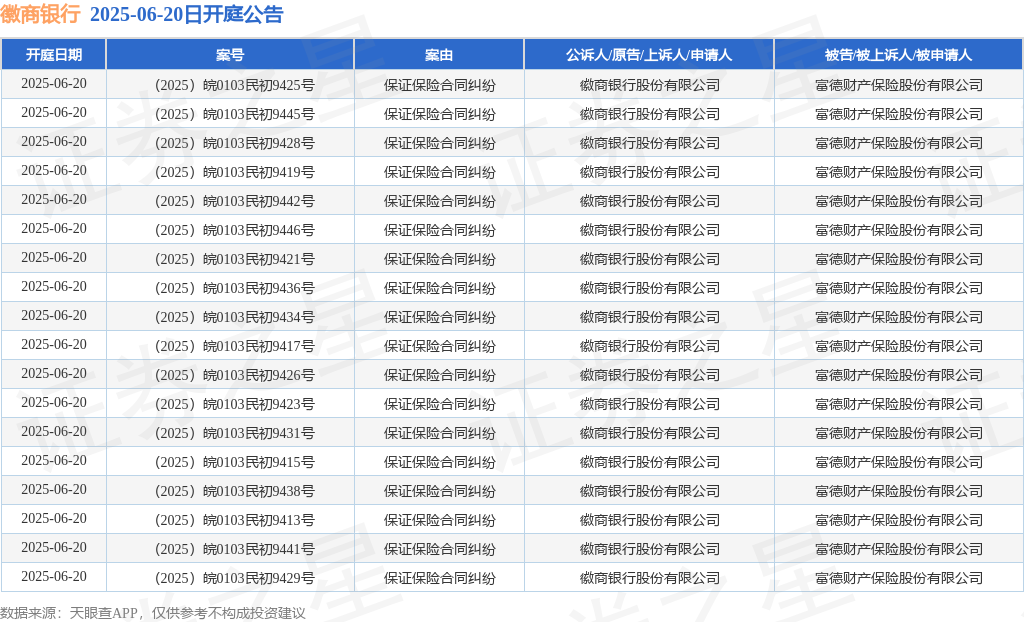The width and height of the screenshot is (1024, 622).
Task: Select case number 皖0103民初9421号
Action: pos(259,259)
